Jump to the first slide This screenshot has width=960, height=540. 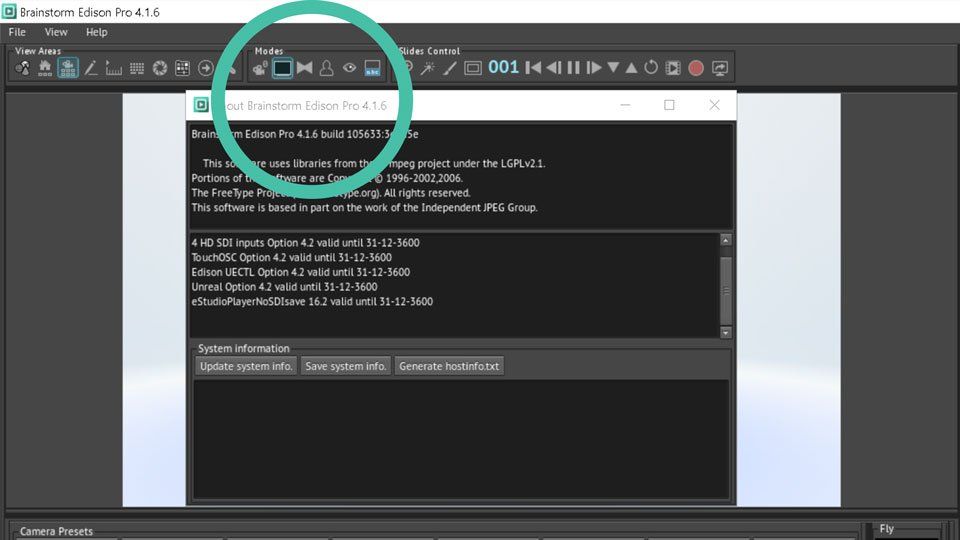[533, 68]
